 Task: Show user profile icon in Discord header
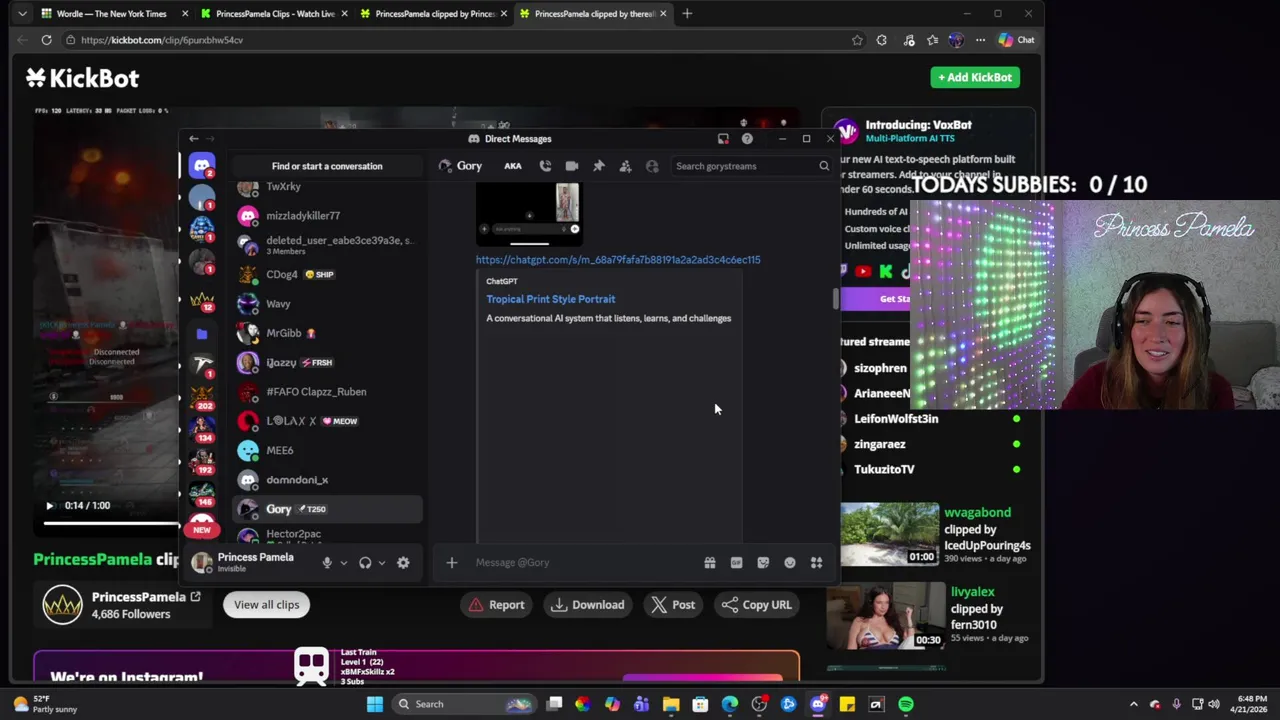coord(652,166)
